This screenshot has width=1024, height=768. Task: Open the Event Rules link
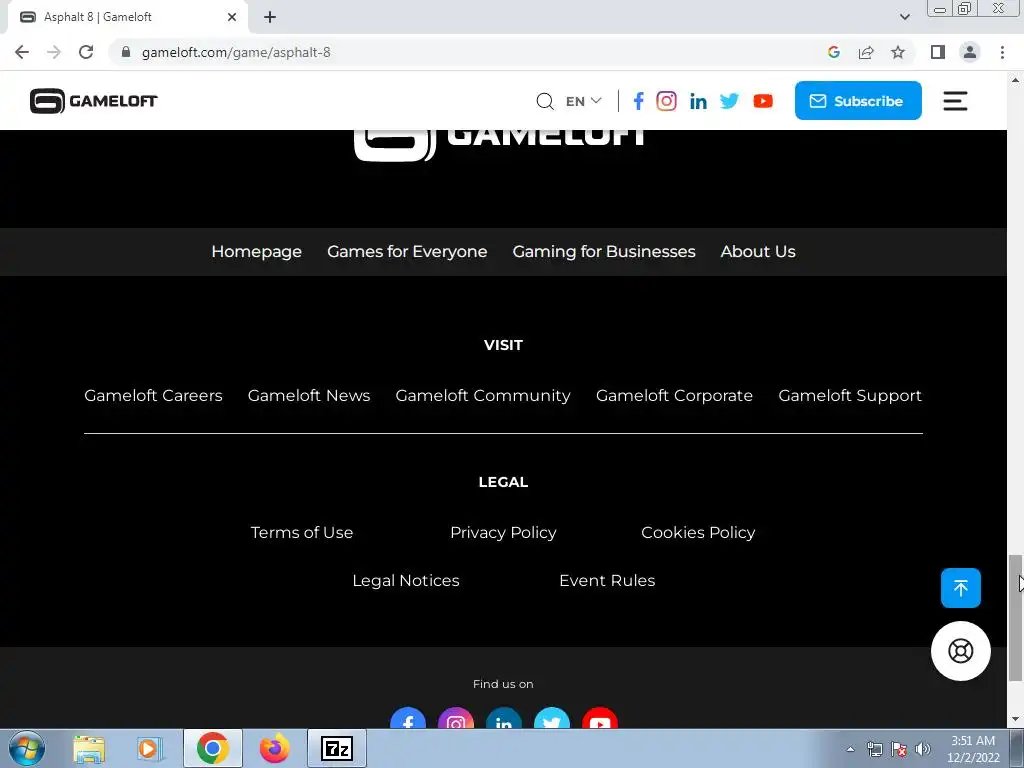click(607, 581)
